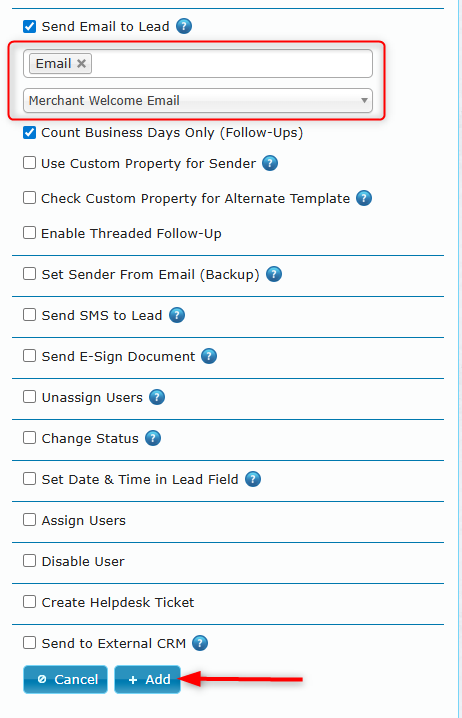The image size is (462, 718).
Task: Open help icon for Send Email to Lead
Action: 184,26
